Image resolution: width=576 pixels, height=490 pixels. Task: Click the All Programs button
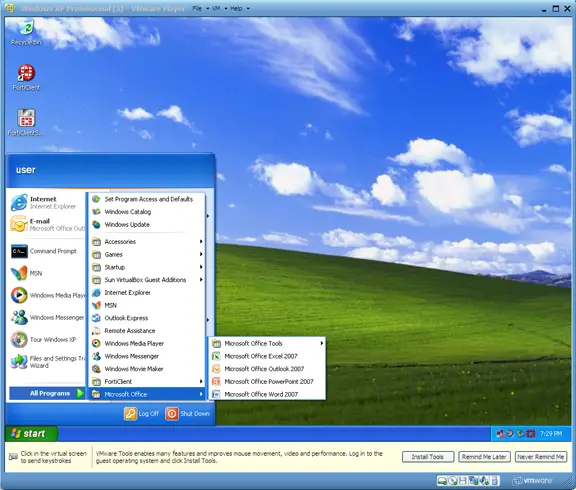pos(47,393)
